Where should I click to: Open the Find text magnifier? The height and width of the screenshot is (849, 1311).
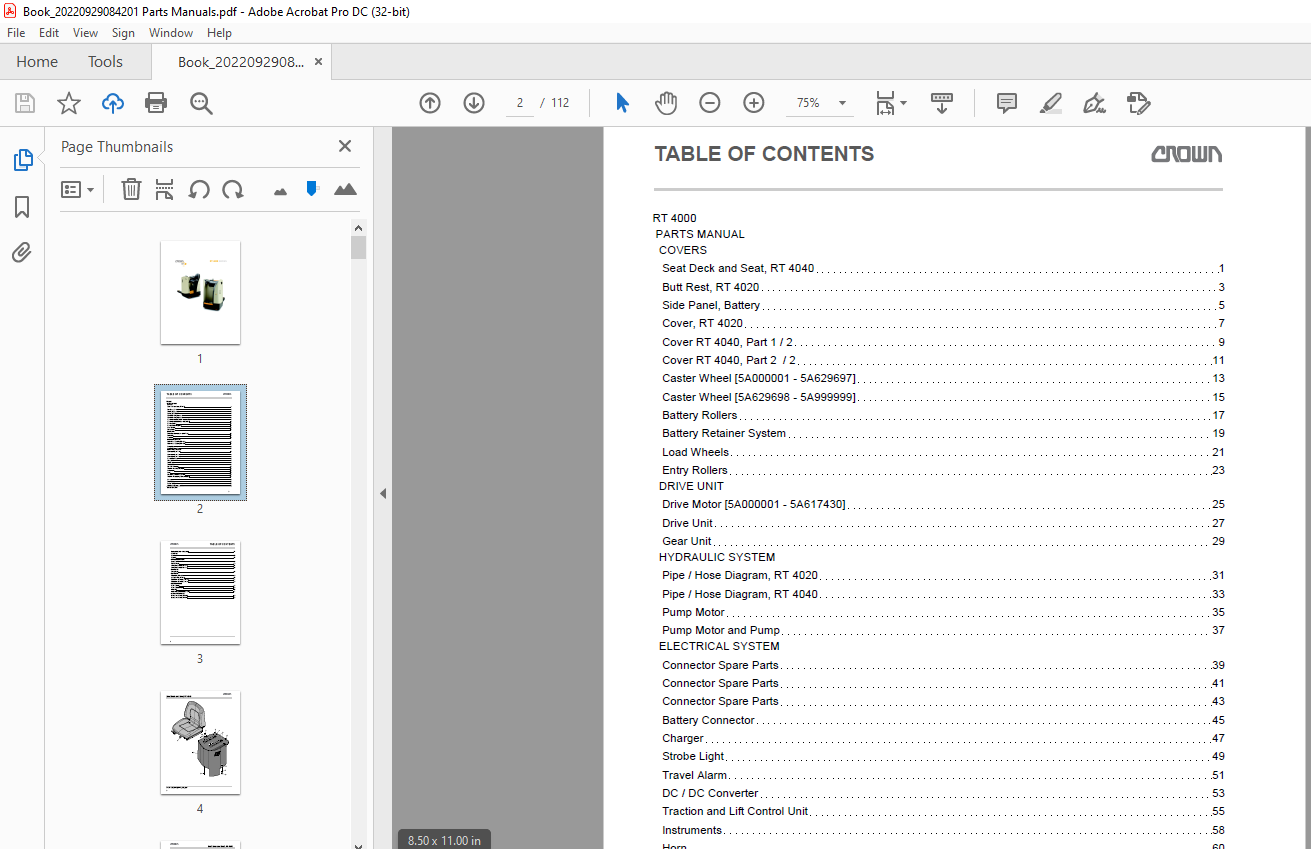(x=201, y=103)
